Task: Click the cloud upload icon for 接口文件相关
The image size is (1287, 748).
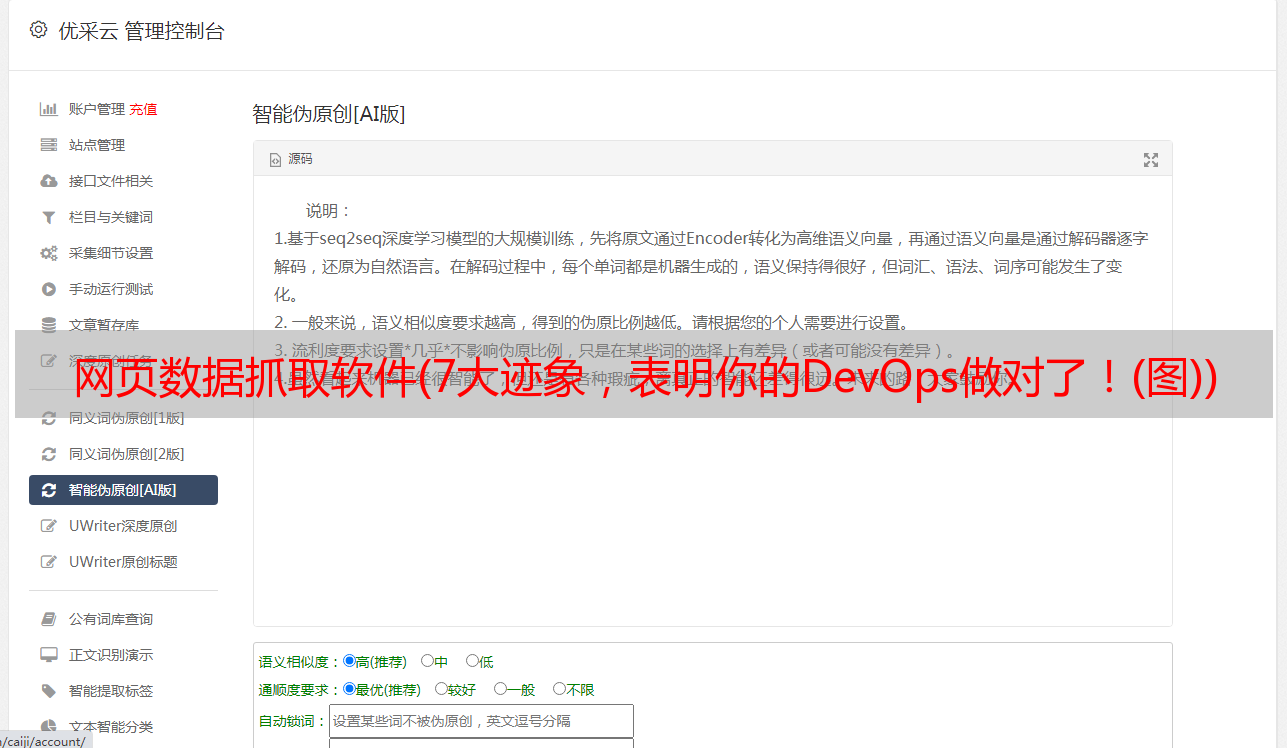Action: click(48, 181)
